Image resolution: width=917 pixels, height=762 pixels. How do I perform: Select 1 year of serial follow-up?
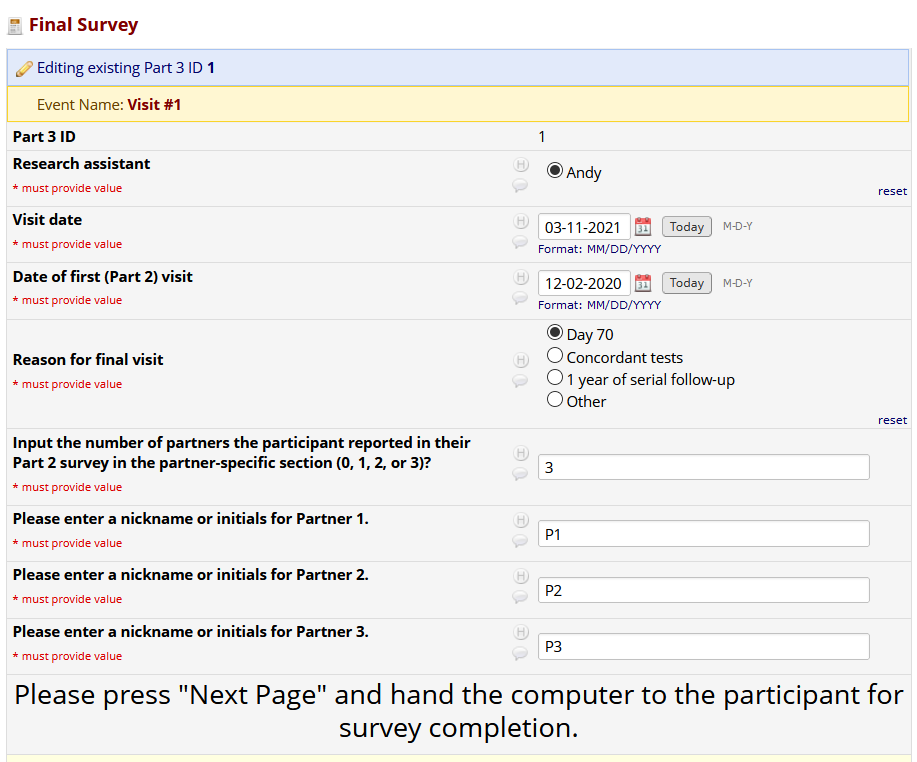[x=555, y=378]
